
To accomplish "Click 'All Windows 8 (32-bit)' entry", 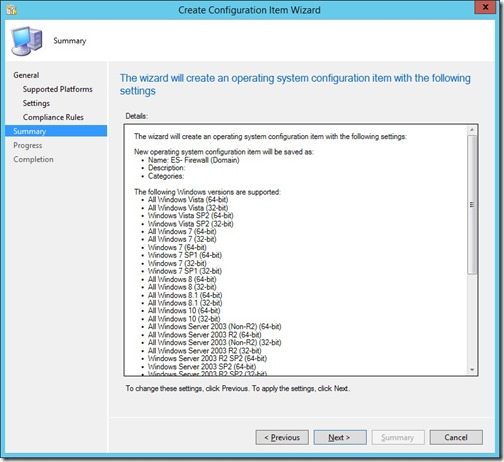I will [182, 287].
